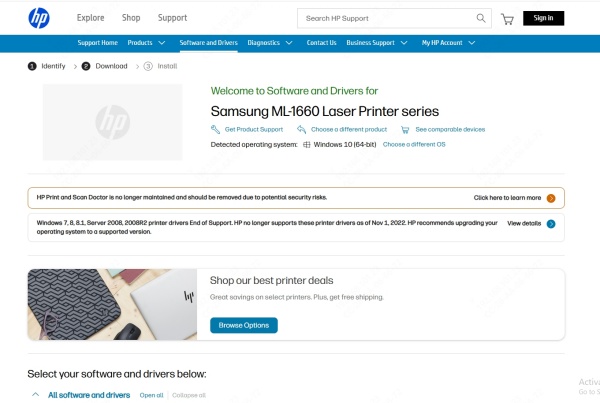Click the All software and drivers heading

click(89, 395)
